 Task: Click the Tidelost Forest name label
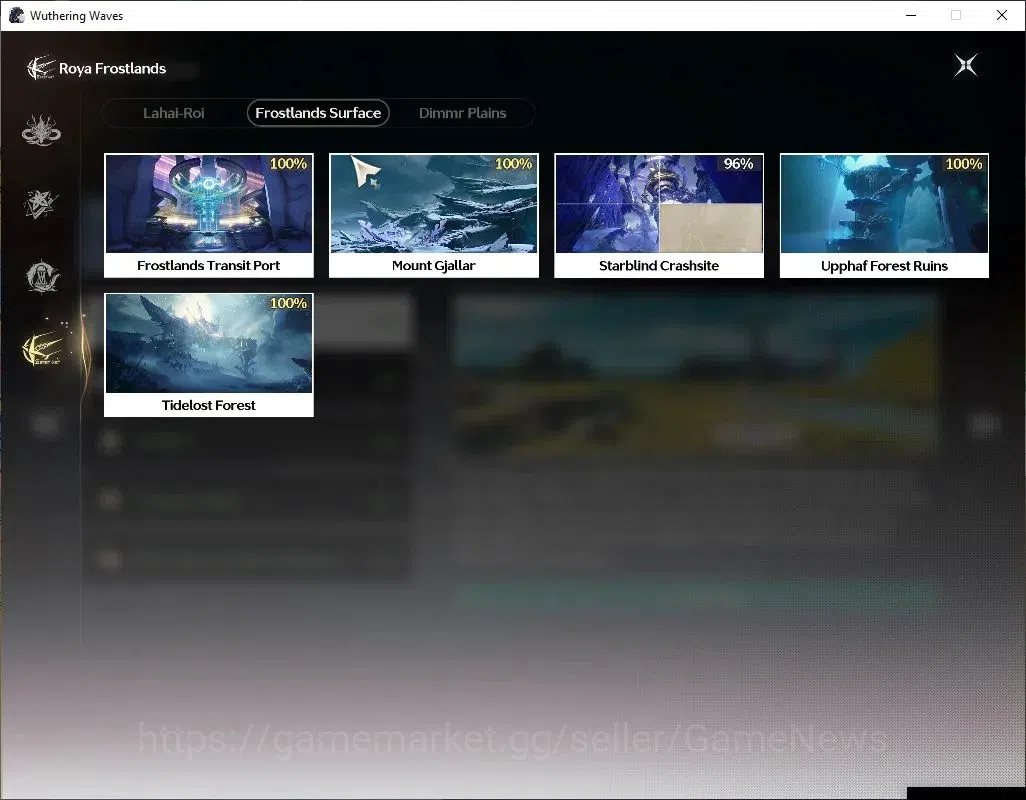tap(209, 405)
